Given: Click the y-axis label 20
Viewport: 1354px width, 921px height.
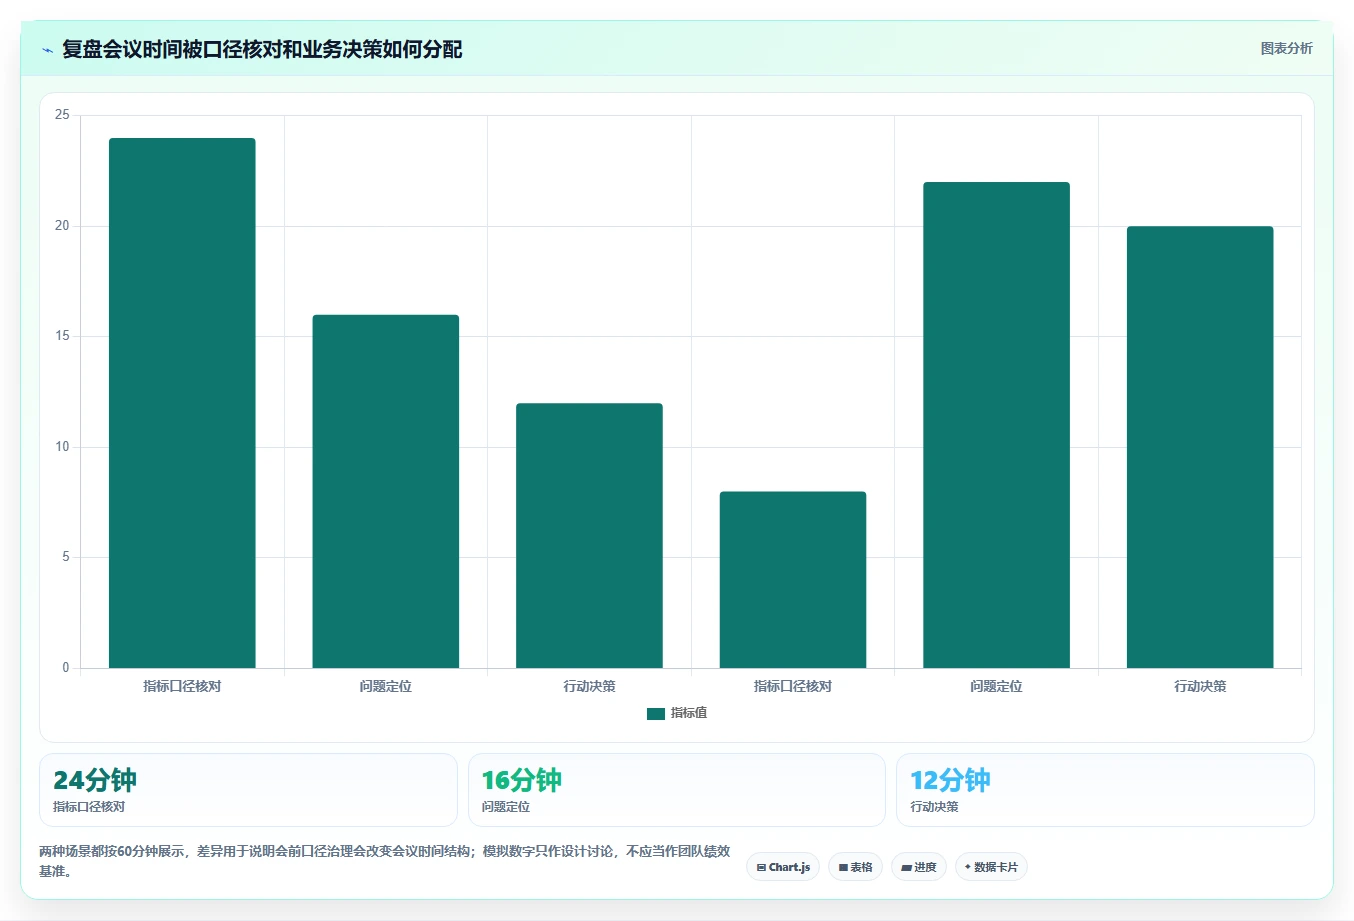Looking at the screenshot, I should [62, 226].
